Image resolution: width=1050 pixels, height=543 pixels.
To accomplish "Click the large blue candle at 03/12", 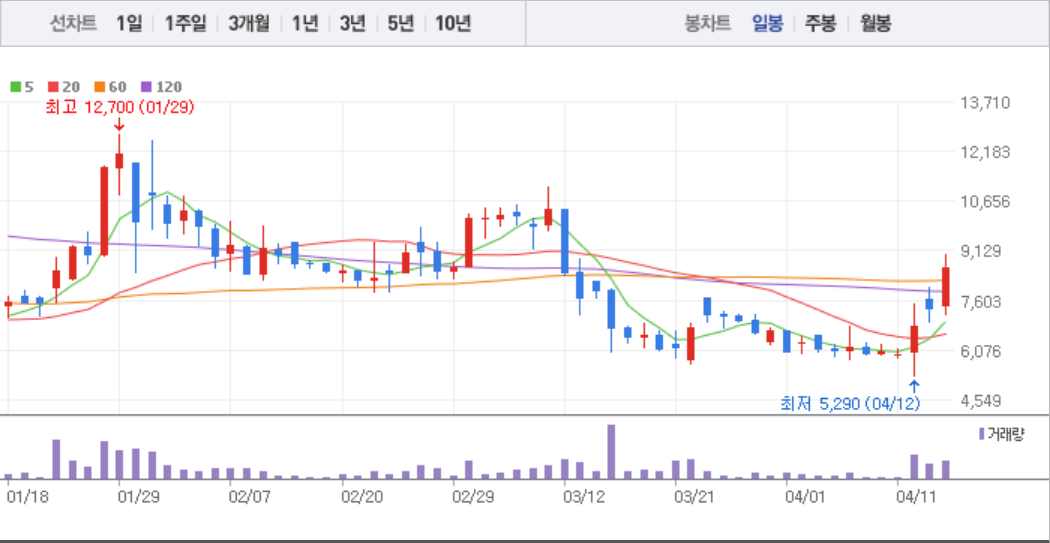I will (x=565, y=241).
